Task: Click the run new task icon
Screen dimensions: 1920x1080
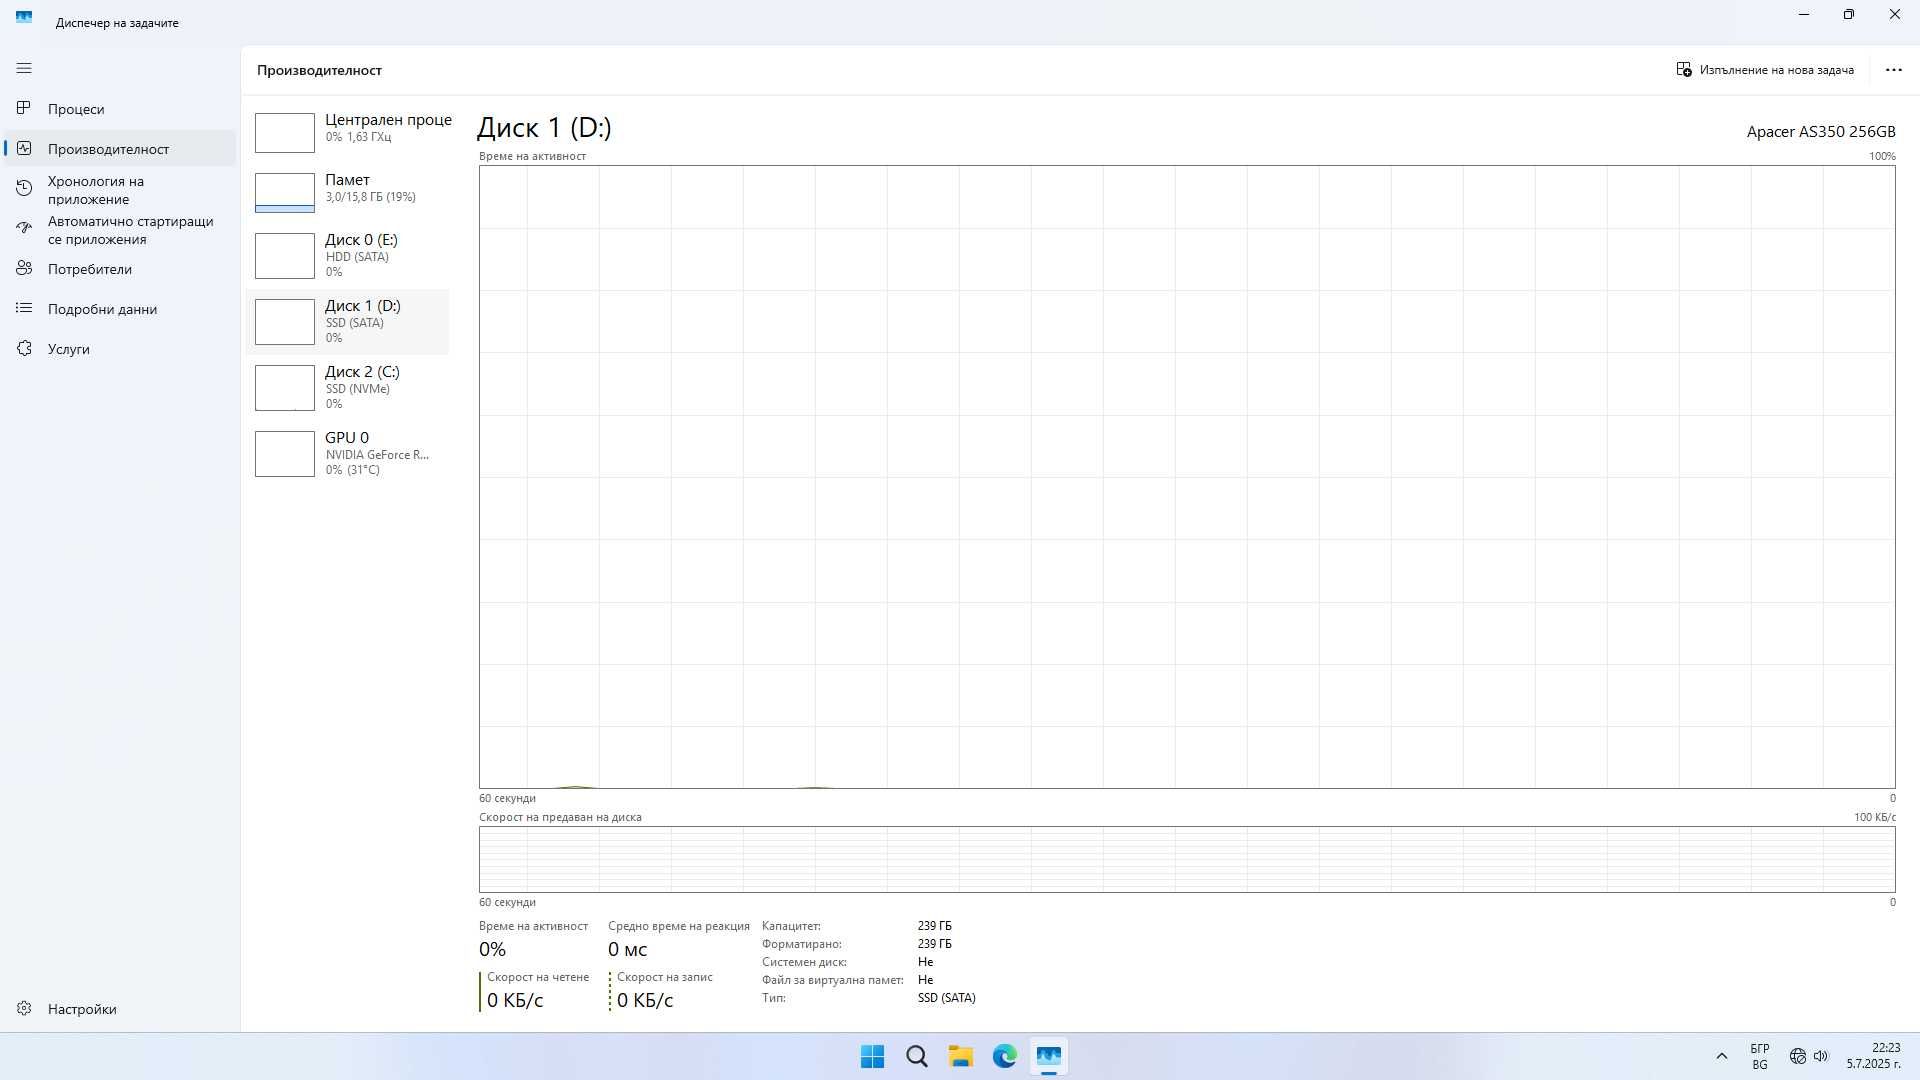Action: [x=1684, y=69]
